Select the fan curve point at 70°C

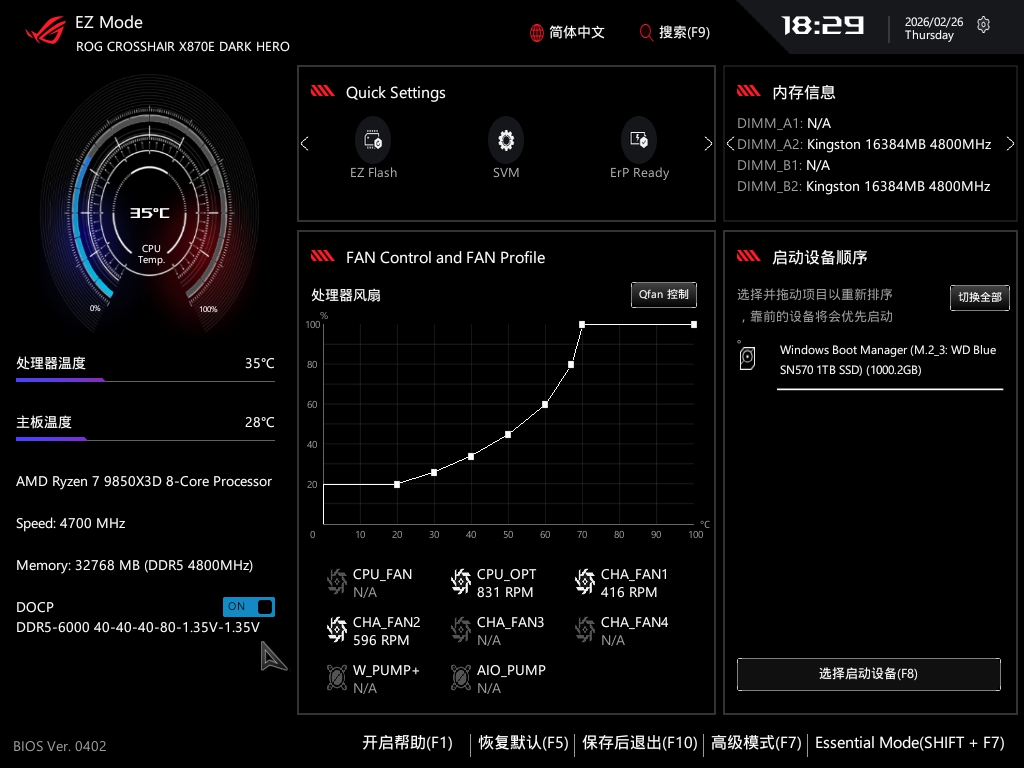[x=582, y=325]
